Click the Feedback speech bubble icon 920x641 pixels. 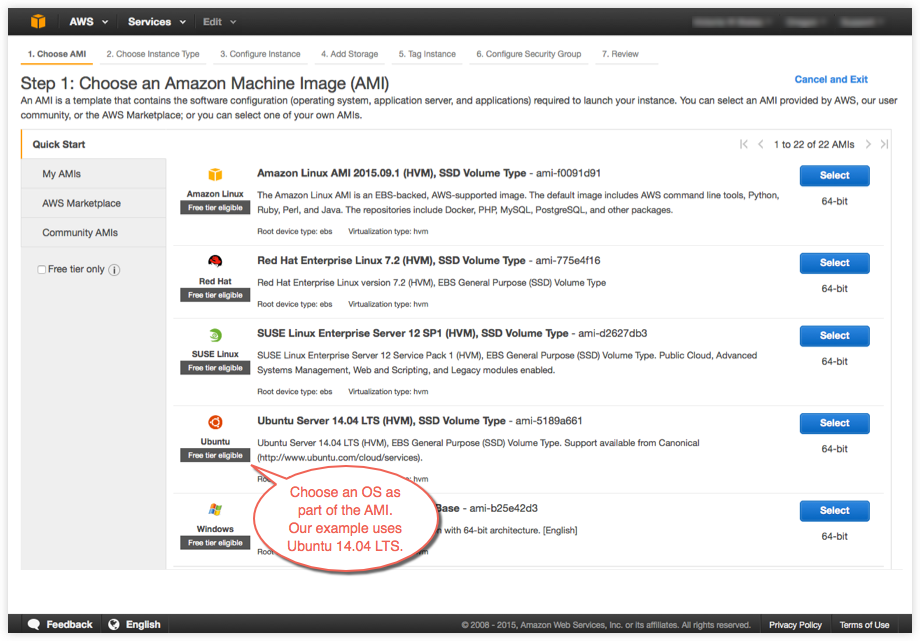[33, 625]
